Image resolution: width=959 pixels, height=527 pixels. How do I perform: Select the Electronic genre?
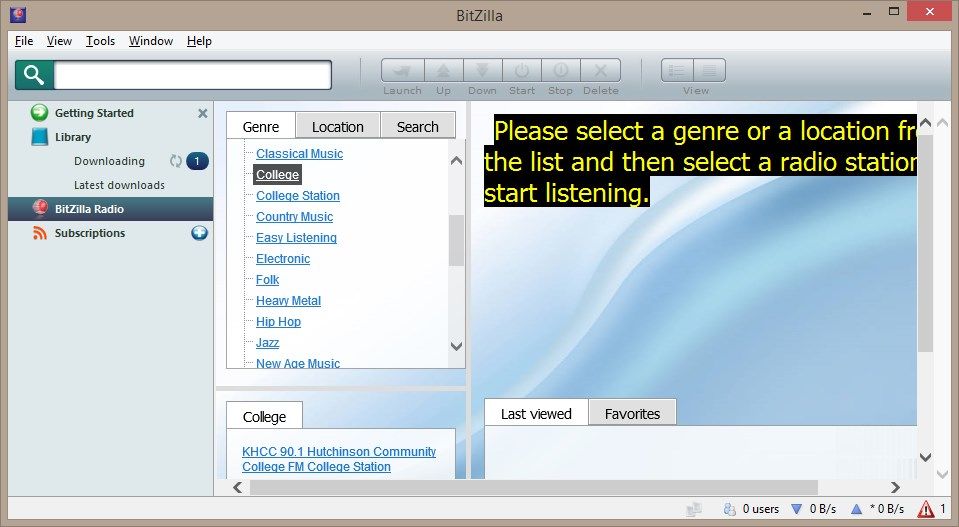[283, 259]
